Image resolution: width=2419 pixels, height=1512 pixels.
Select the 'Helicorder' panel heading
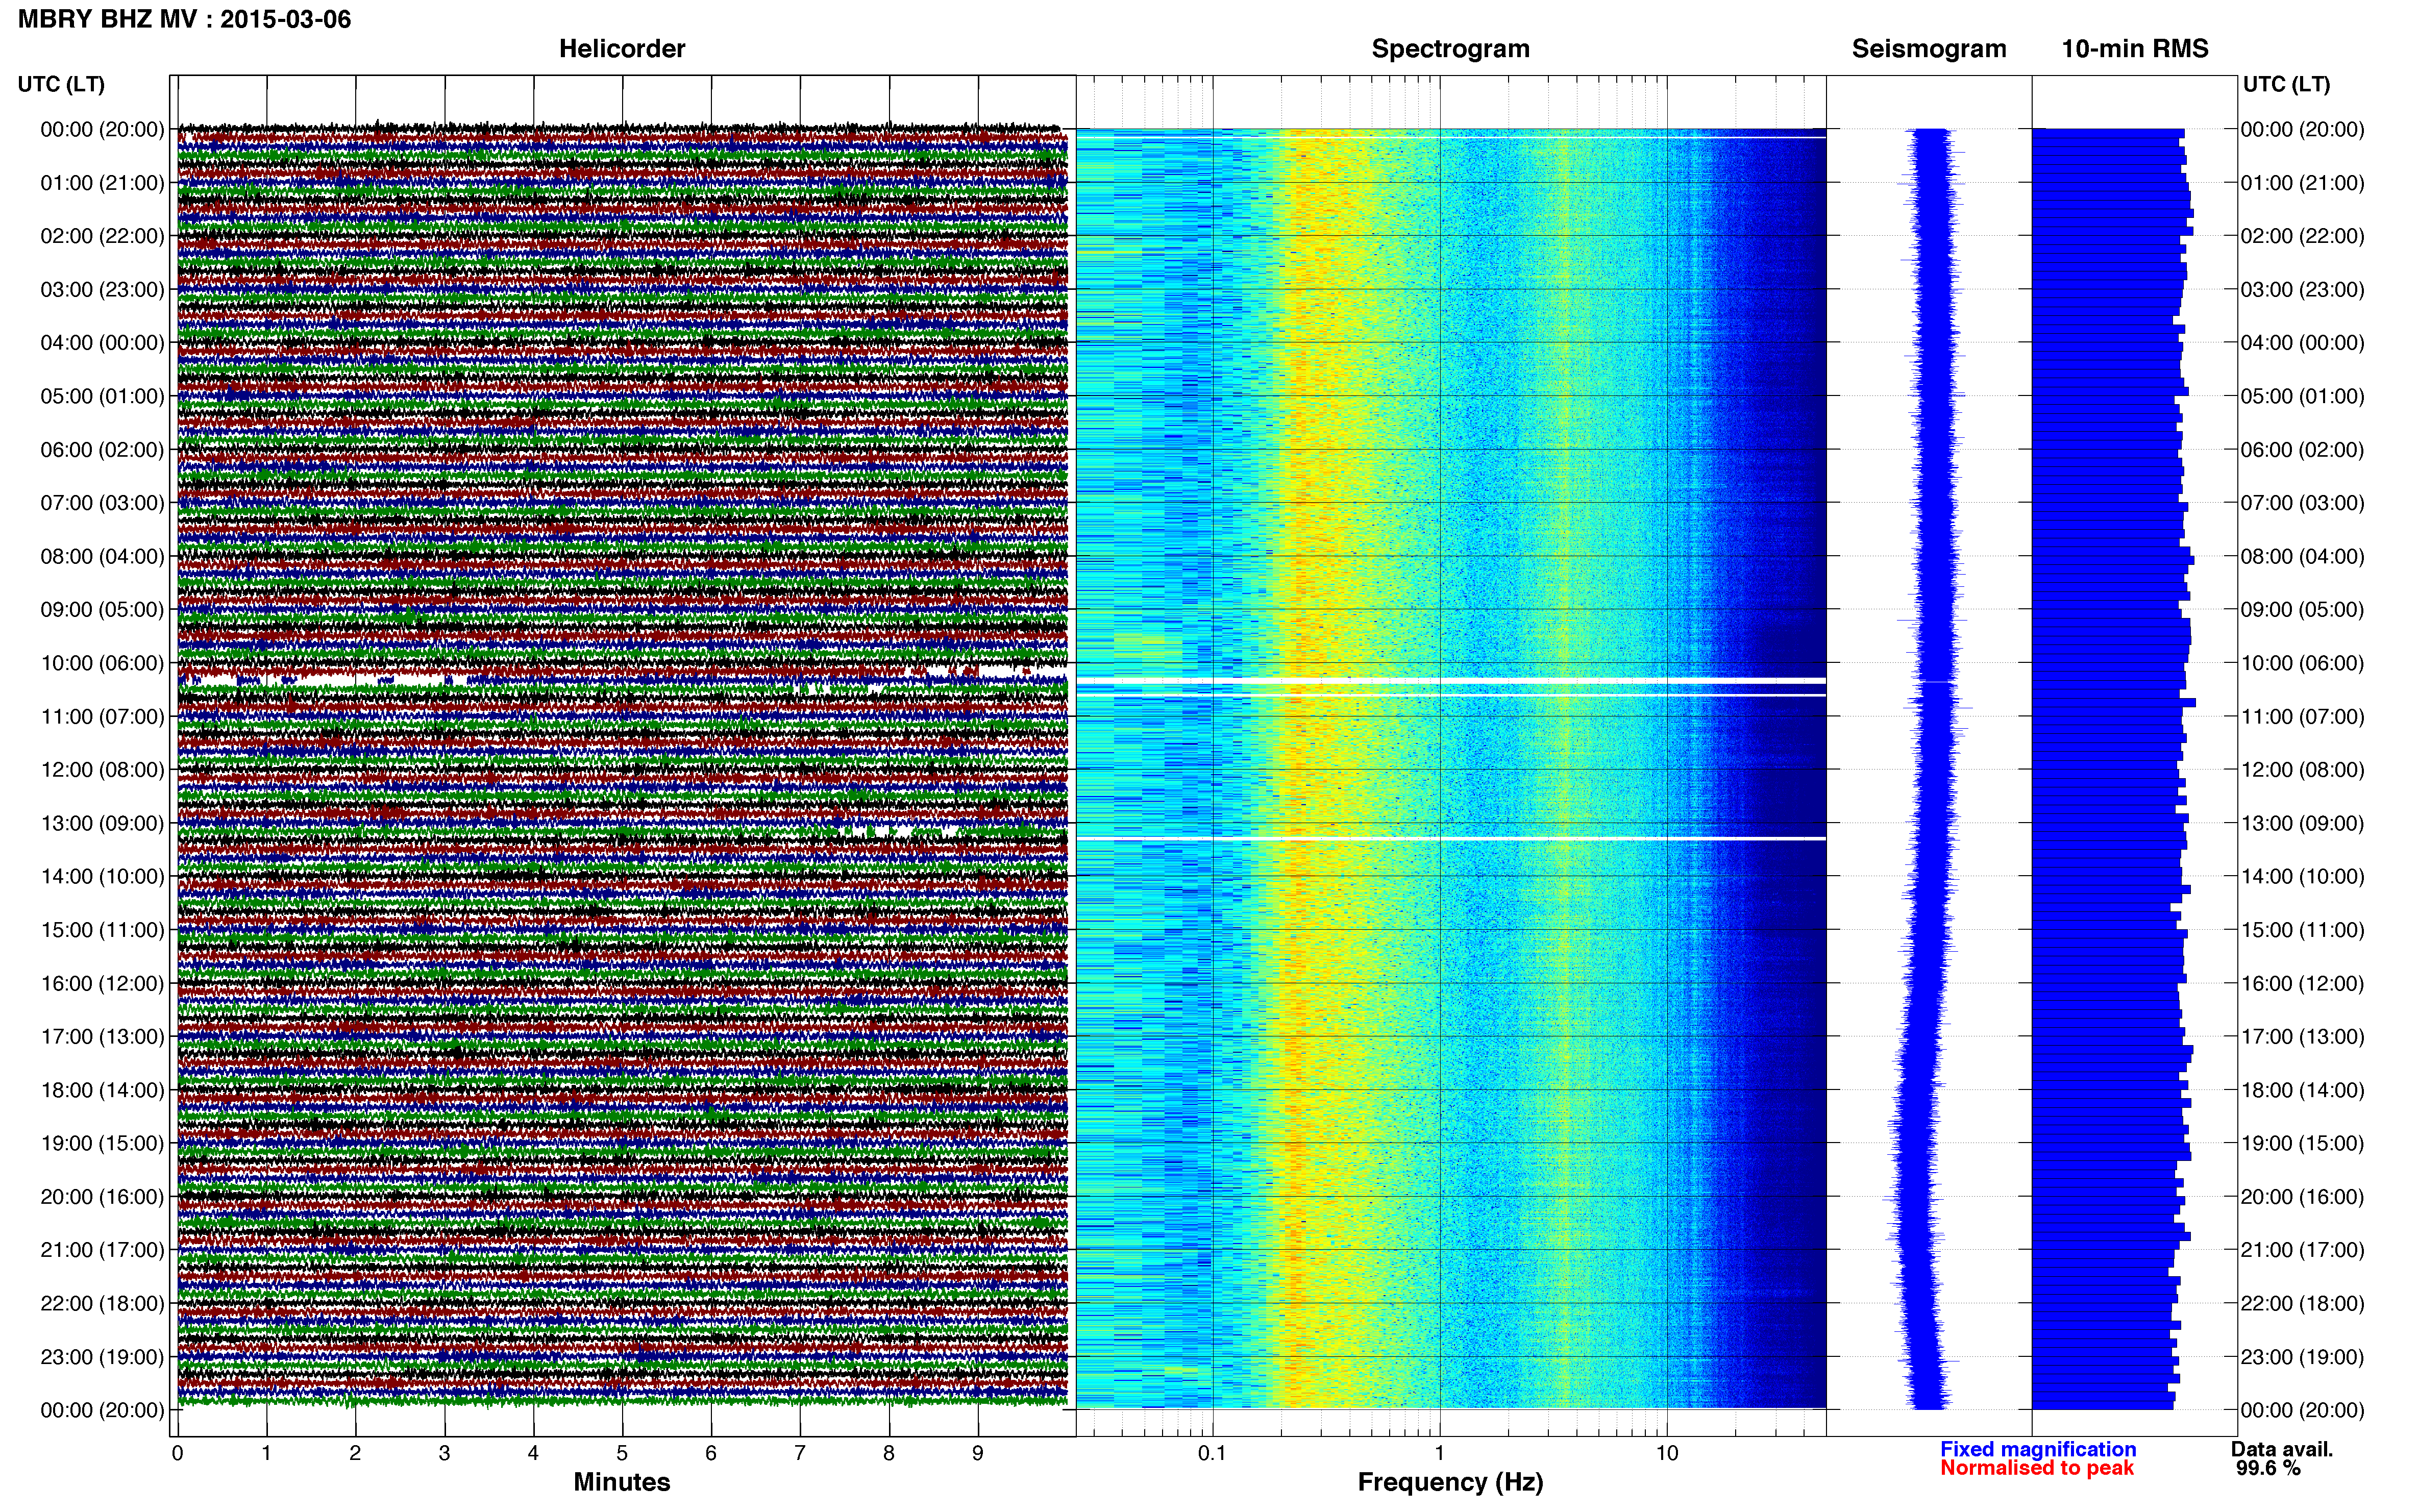click(x=622, y=49)
